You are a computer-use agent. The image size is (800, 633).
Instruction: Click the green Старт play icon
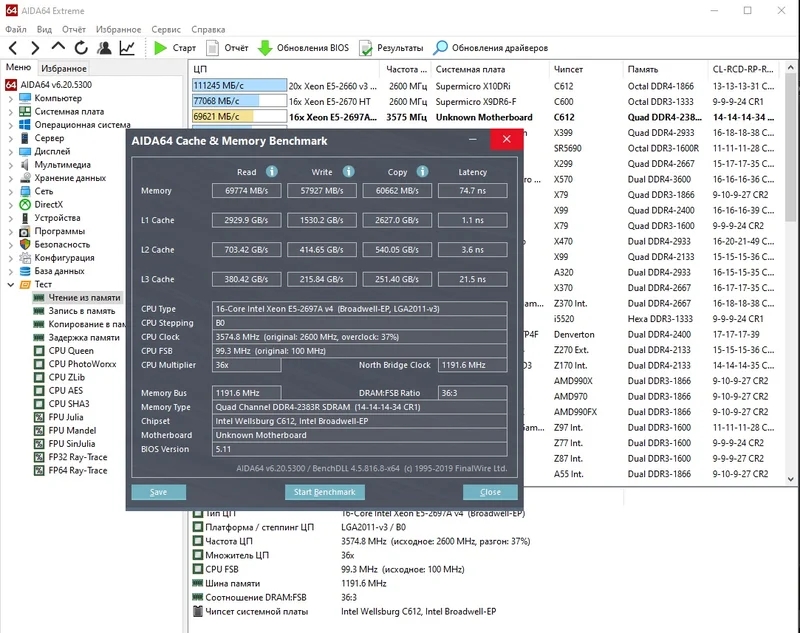(x=161, y=48)
